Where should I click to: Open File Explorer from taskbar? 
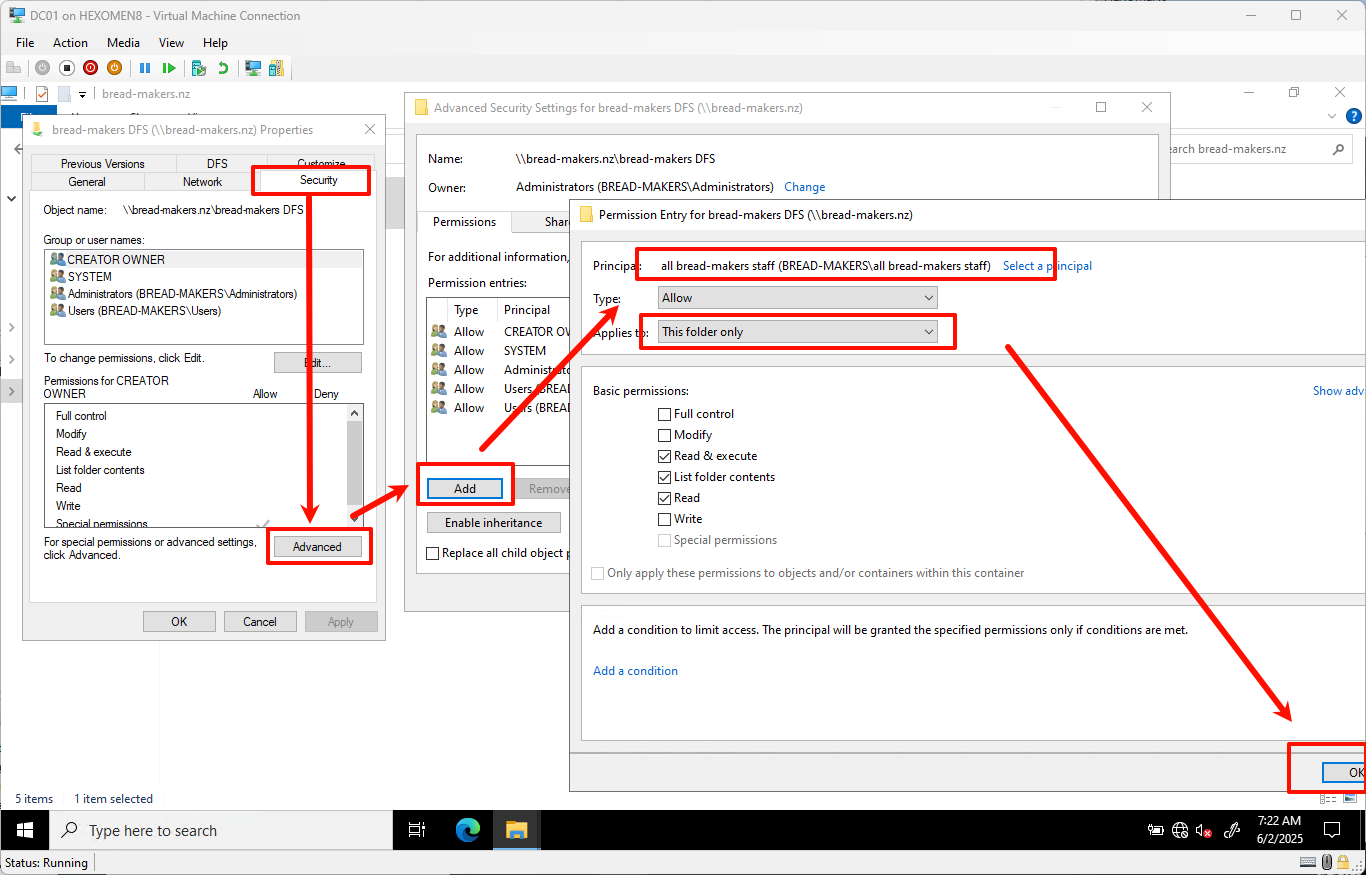click(x=516, y=830)
